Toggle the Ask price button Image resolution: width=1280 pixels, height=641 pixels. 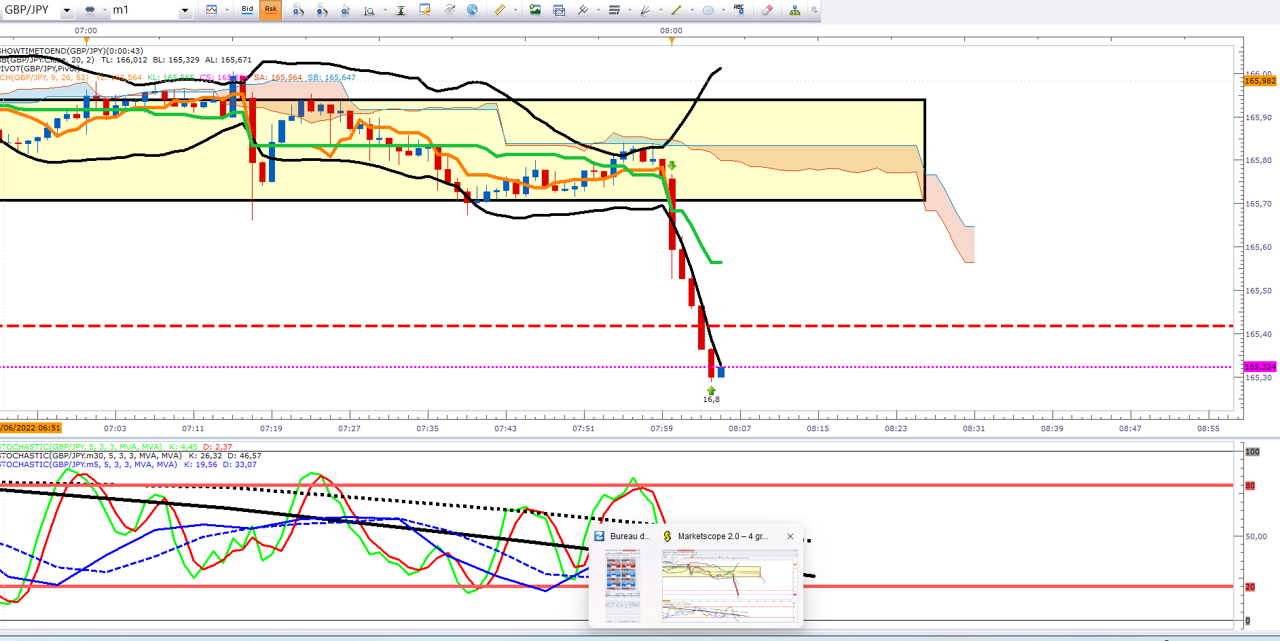pos(270,10)
